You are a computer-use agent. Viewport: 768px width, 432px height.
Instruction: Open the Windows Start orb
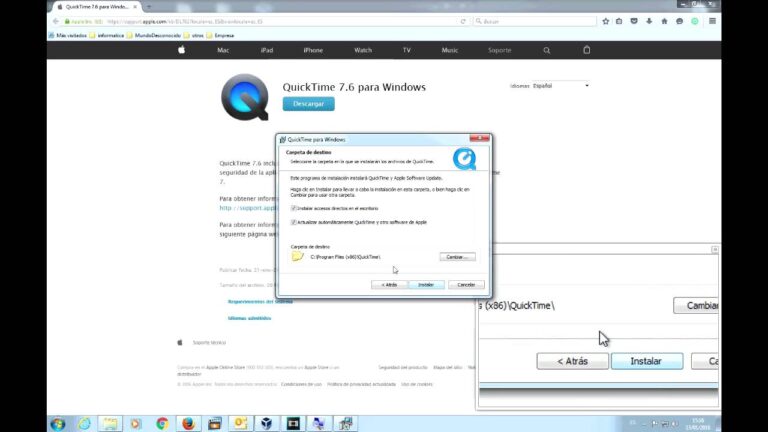(58, 424)
